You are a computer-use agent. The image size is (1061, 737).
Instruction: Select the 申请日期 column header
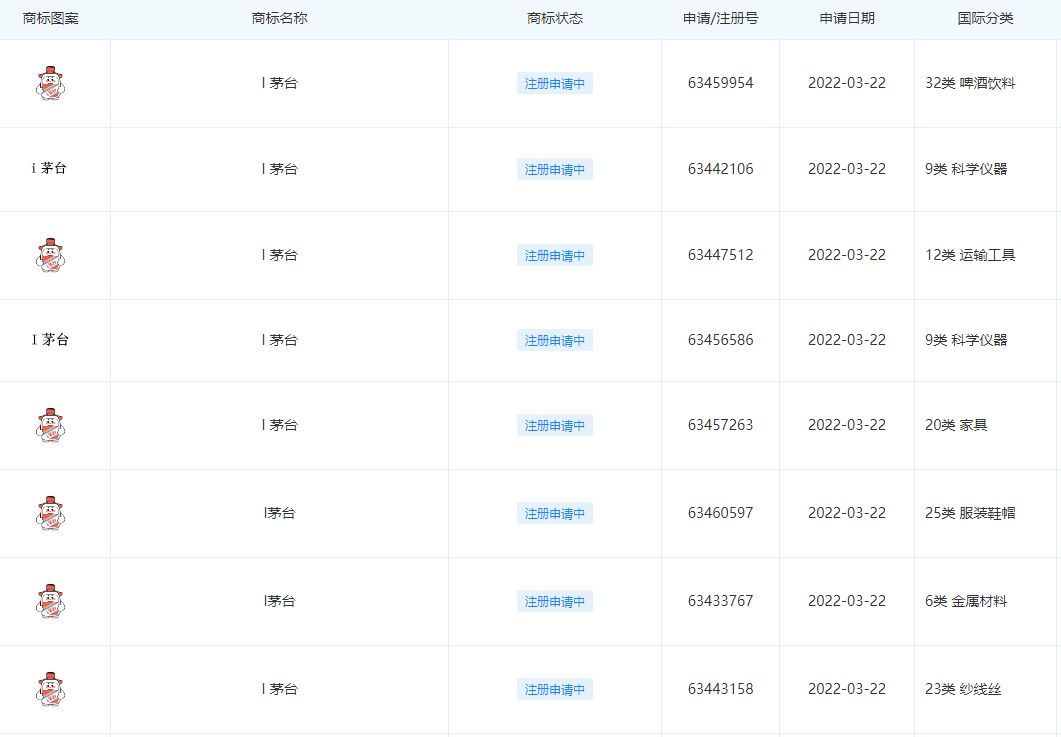(847, 18)
